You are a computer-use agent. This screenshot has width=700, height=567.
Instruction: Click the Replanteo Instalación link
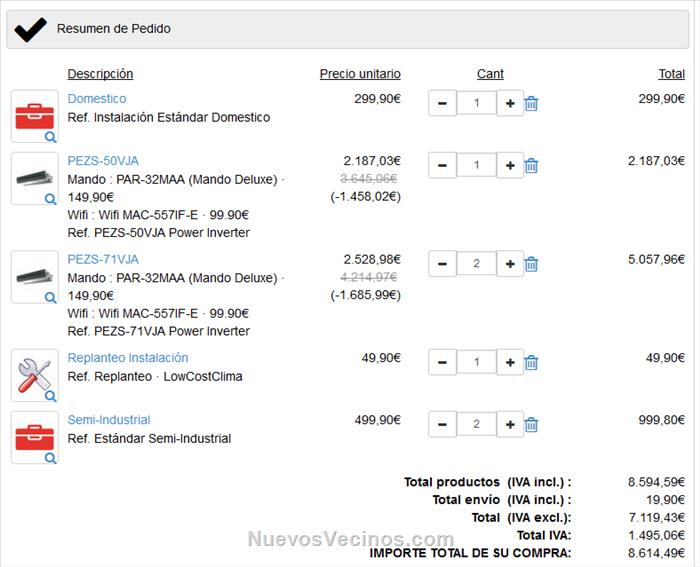[x=127, y=358]
